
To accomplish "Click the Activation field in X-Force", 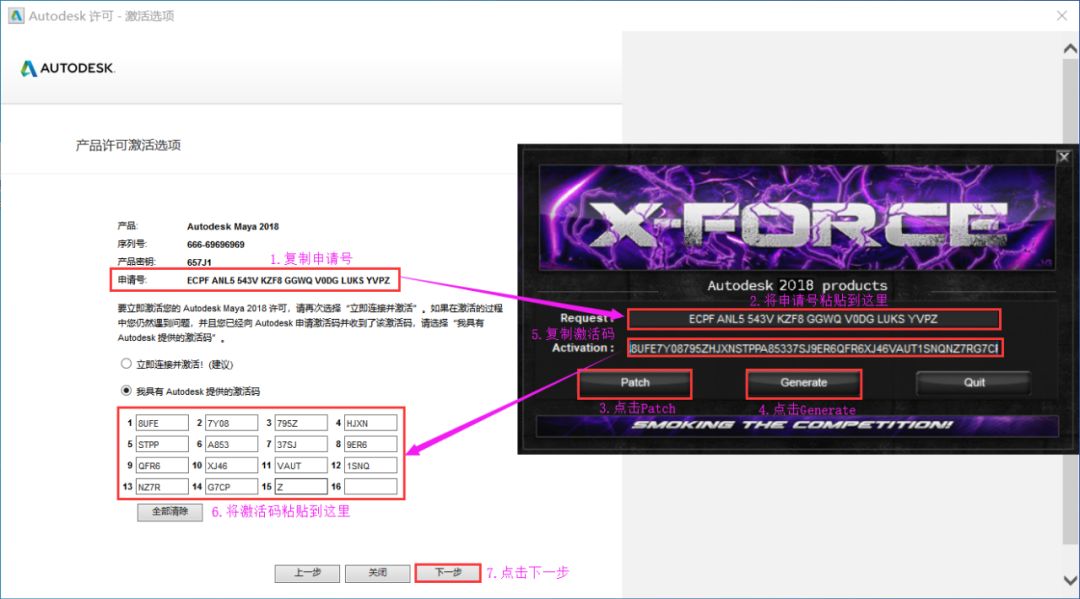I will (x=815, y=348).
